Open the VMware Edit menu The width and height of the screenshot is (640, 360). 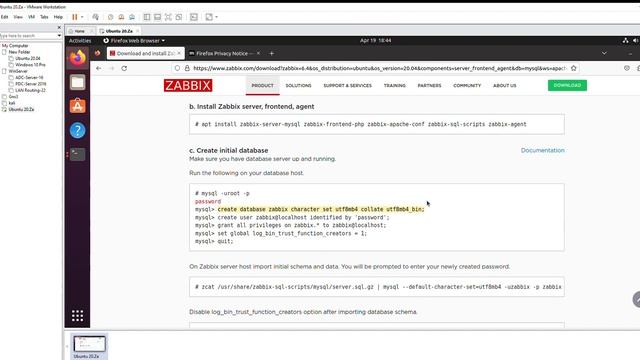click(4, 17)
